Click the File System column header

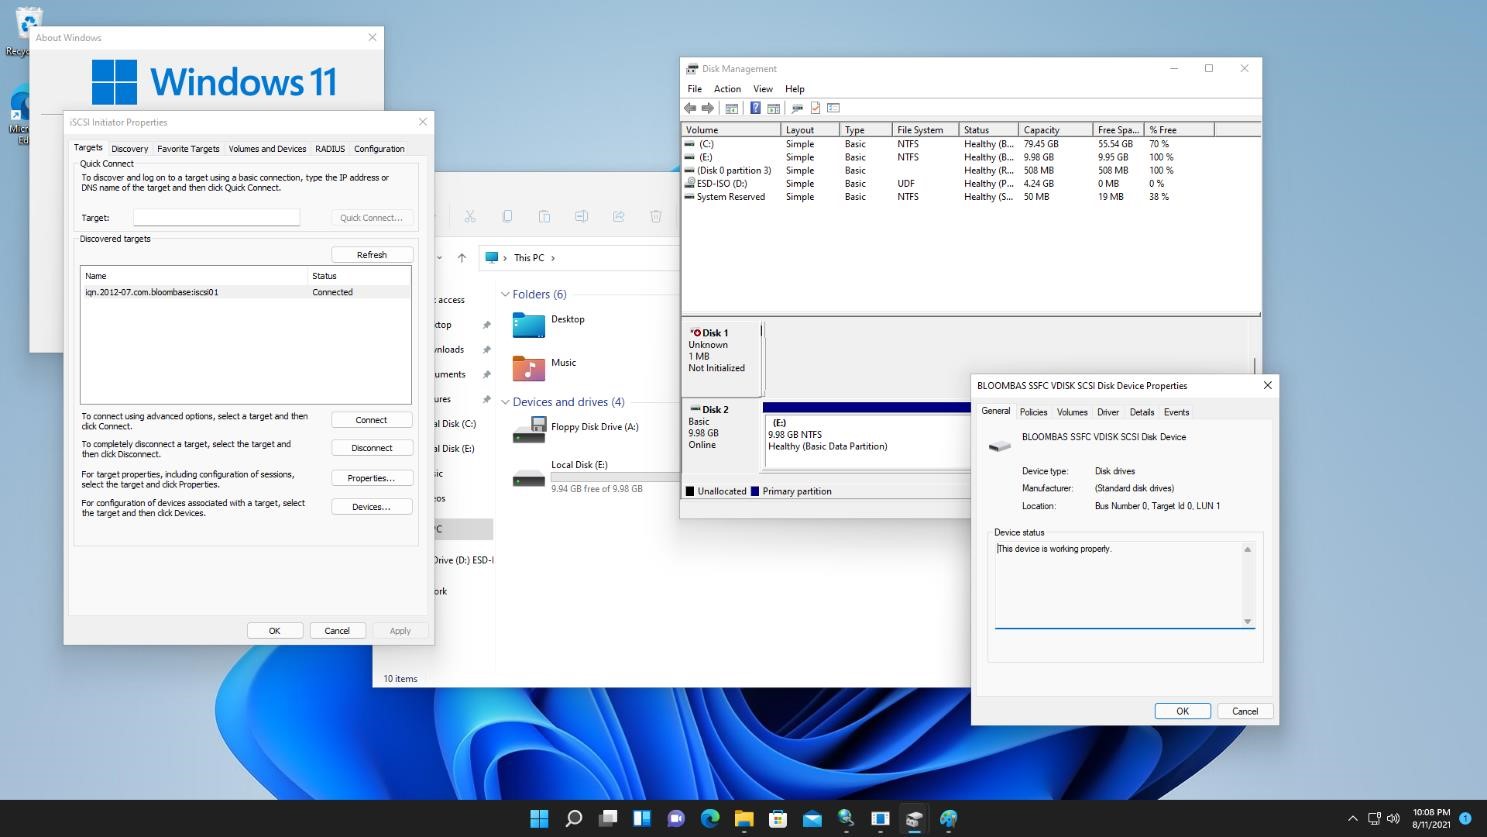tap(926, 130)
